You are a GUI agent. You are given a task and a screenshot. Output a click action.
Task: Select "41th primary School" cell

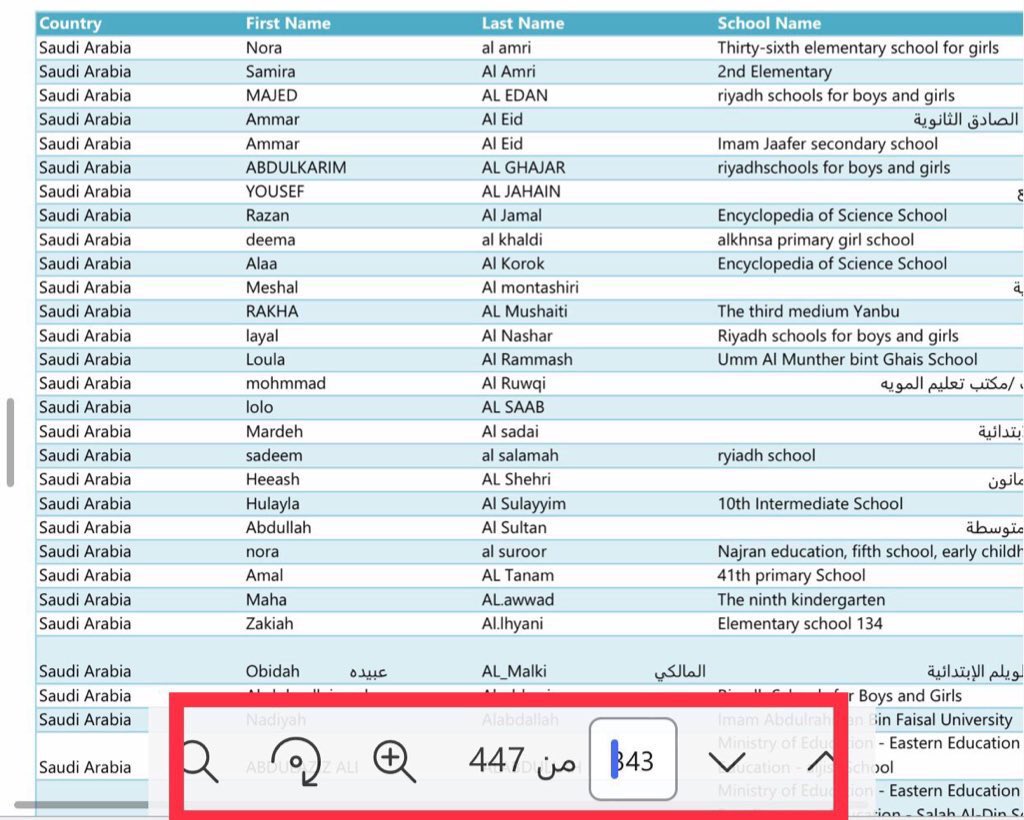pyautogui.click(x=791, y=575)
